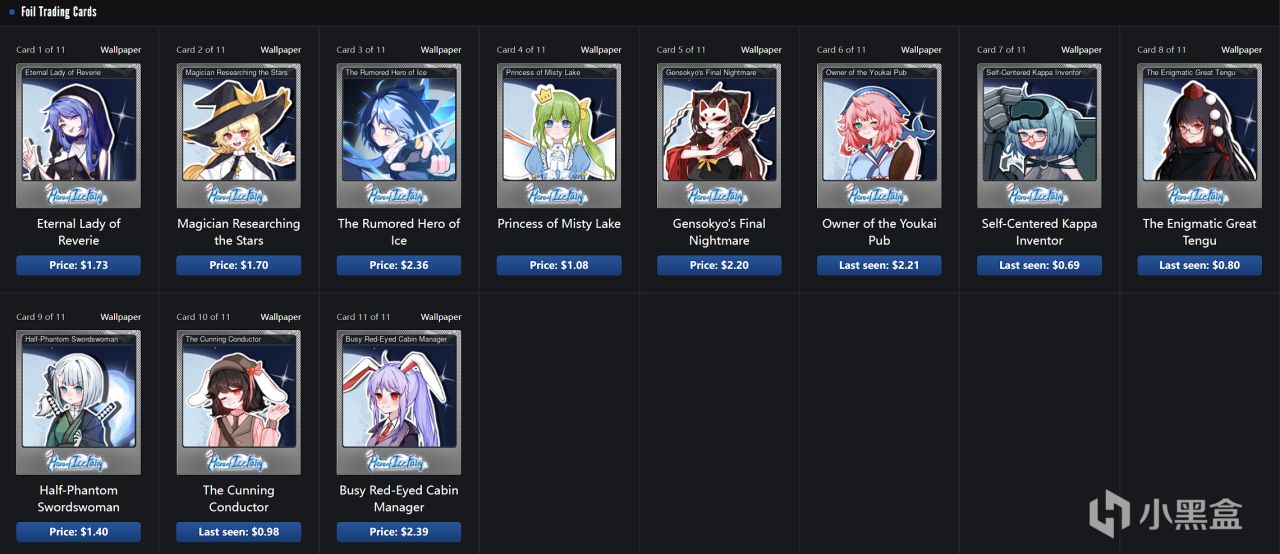1280x554 pixels.
Task: Open the Last seen: $0.98 listing
Action: coord(239,532)
